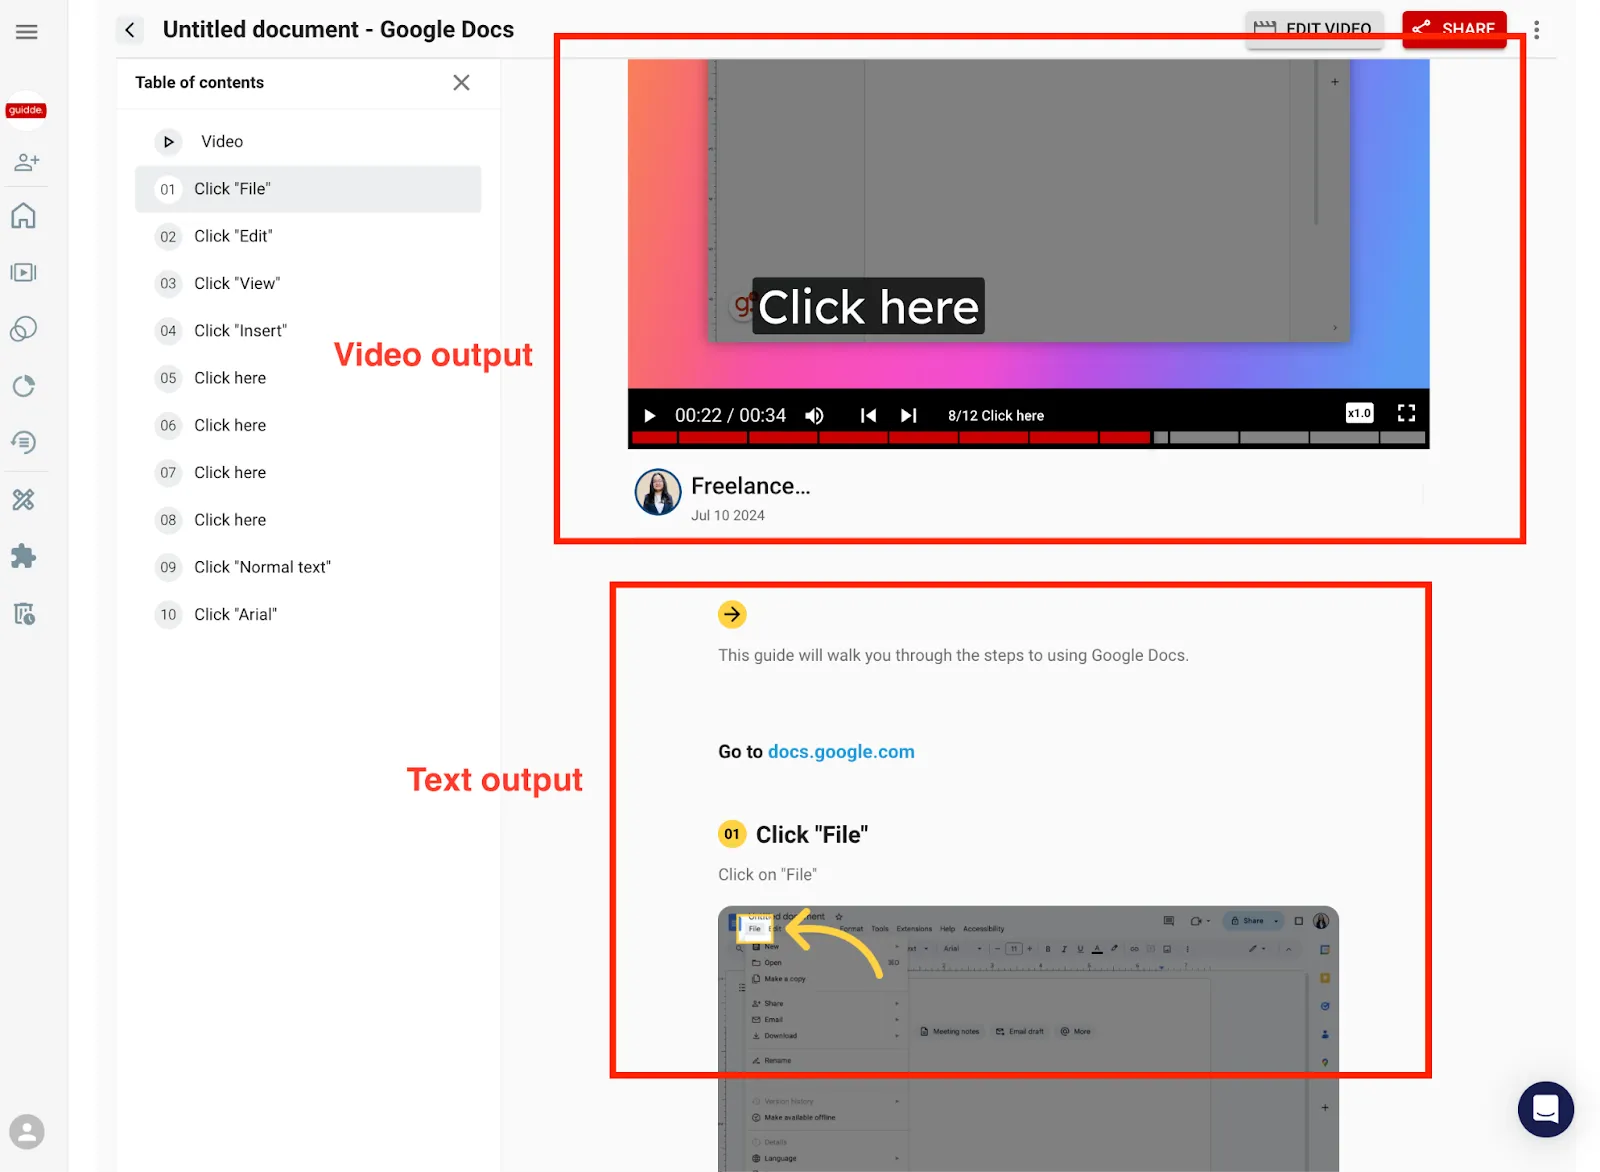The image size is (1600, 1172).
Task: Select step 04 Click "Insert"
Action: click(x=308, y=331)
